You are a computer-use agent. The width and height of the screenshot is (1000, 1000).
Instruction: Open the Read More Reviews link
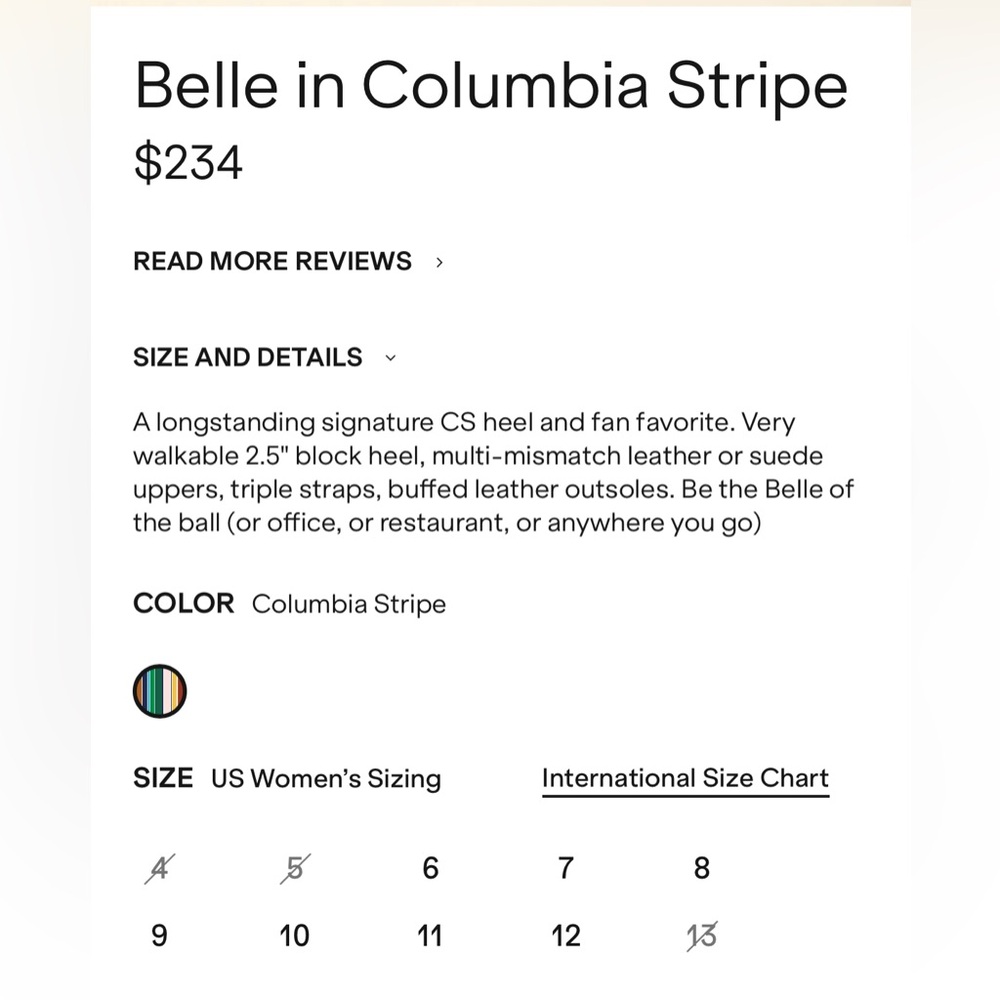272,261
